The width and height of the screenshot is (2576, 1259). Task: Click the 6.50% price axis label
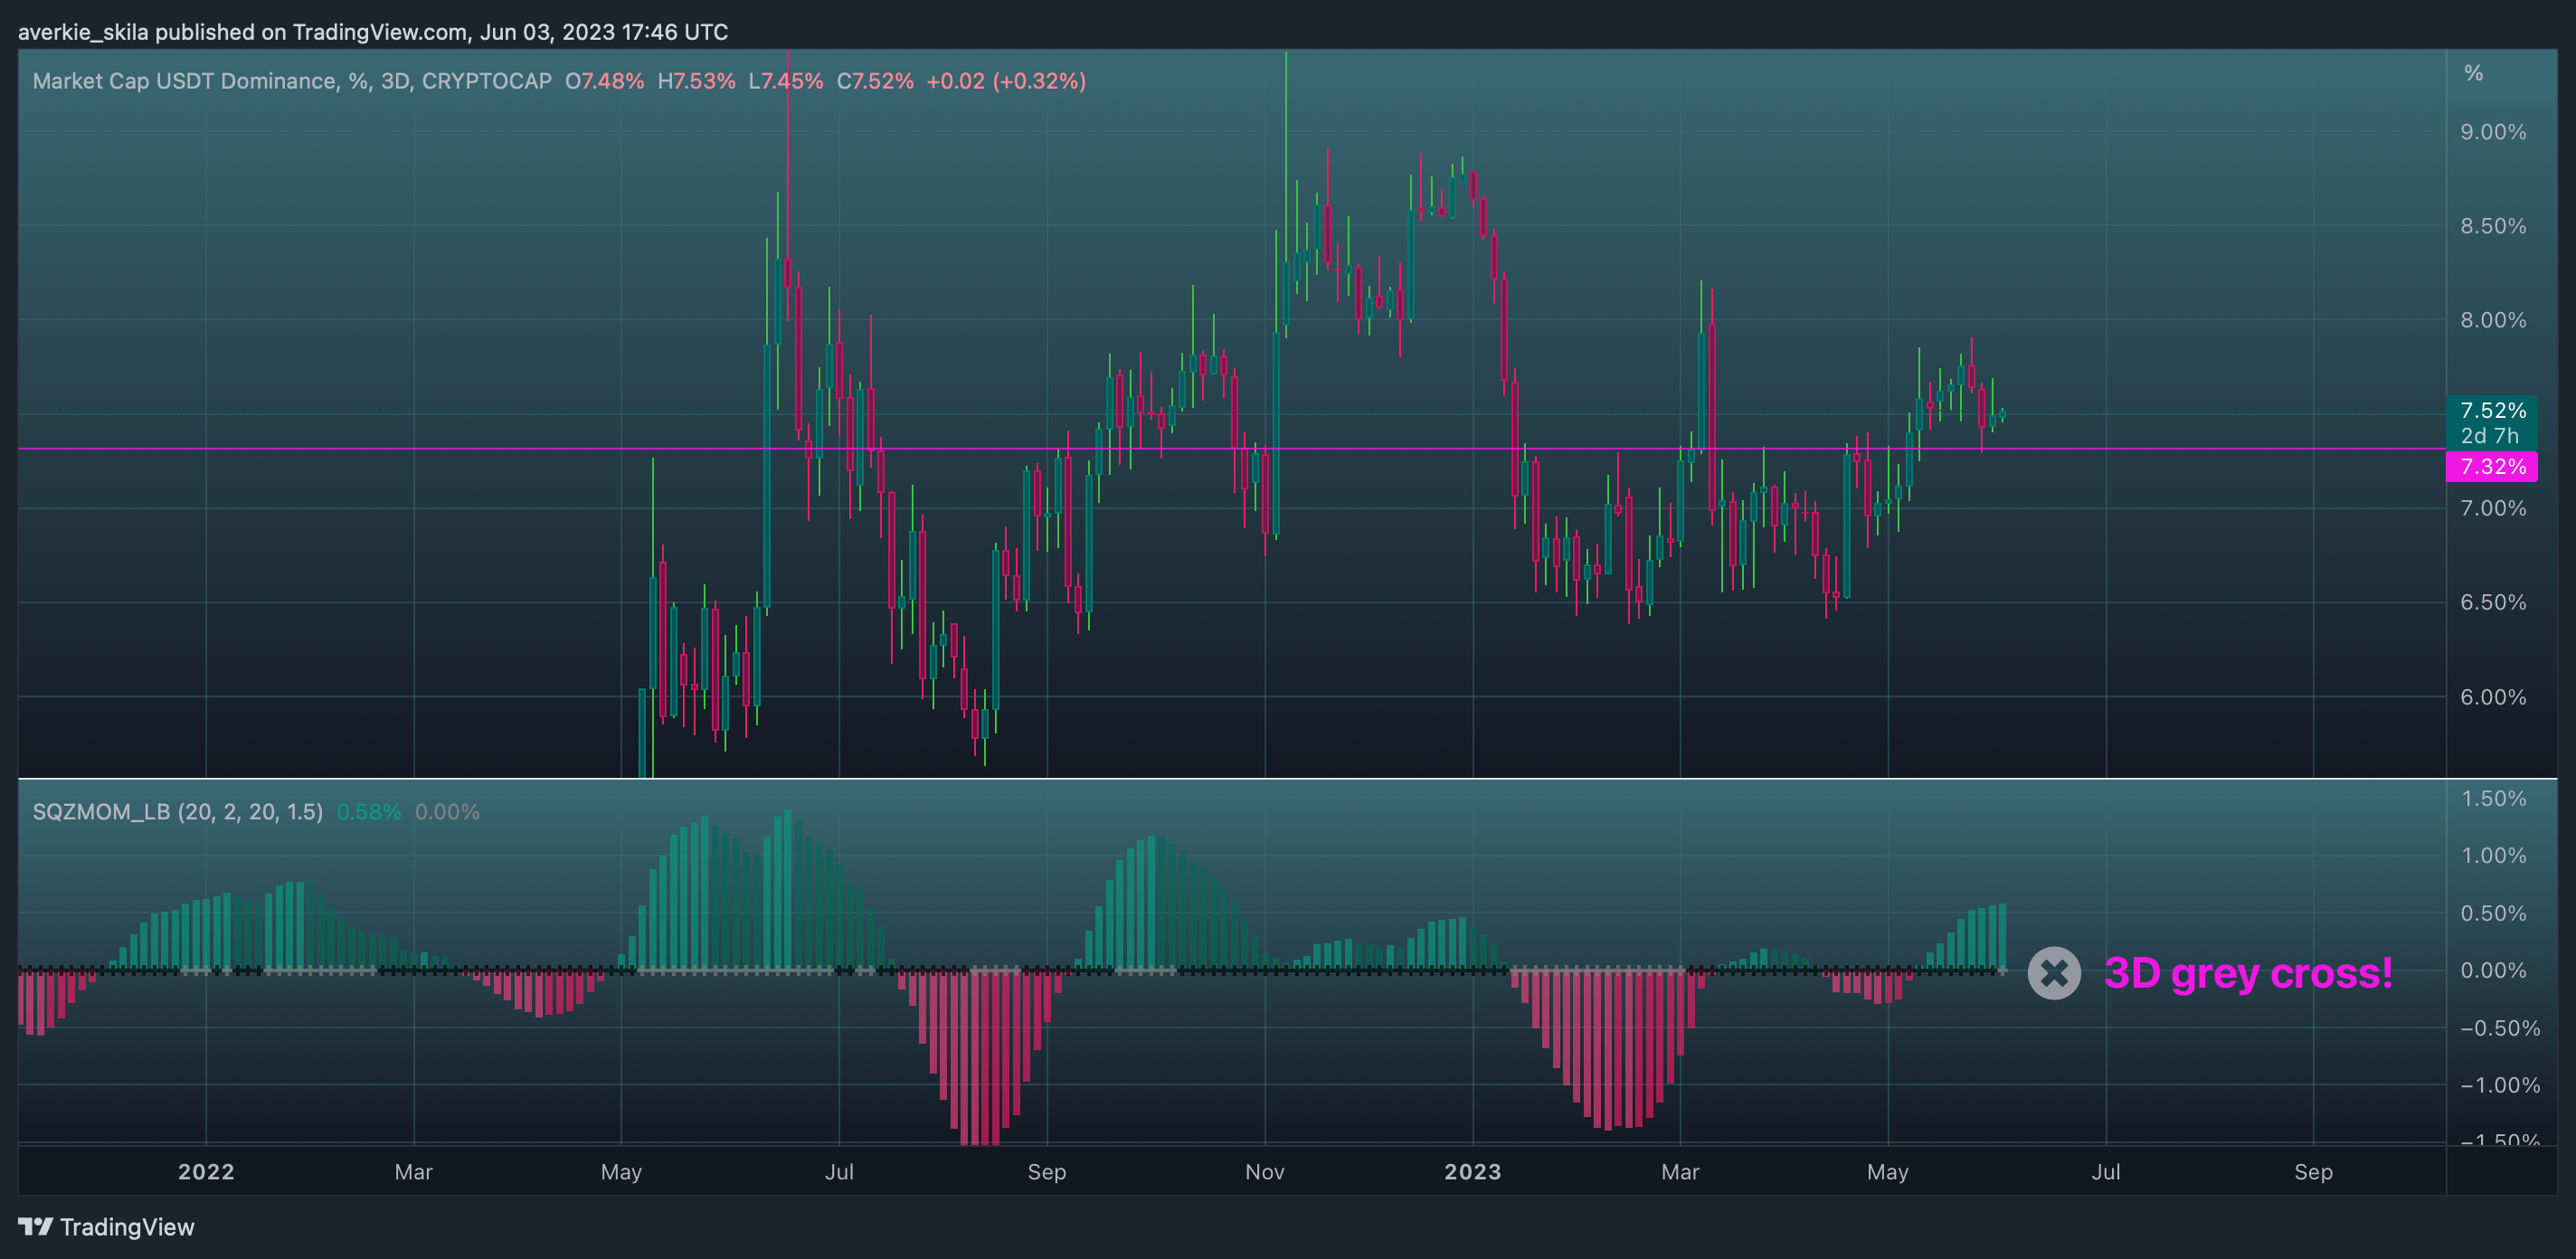click(2493, 602)
